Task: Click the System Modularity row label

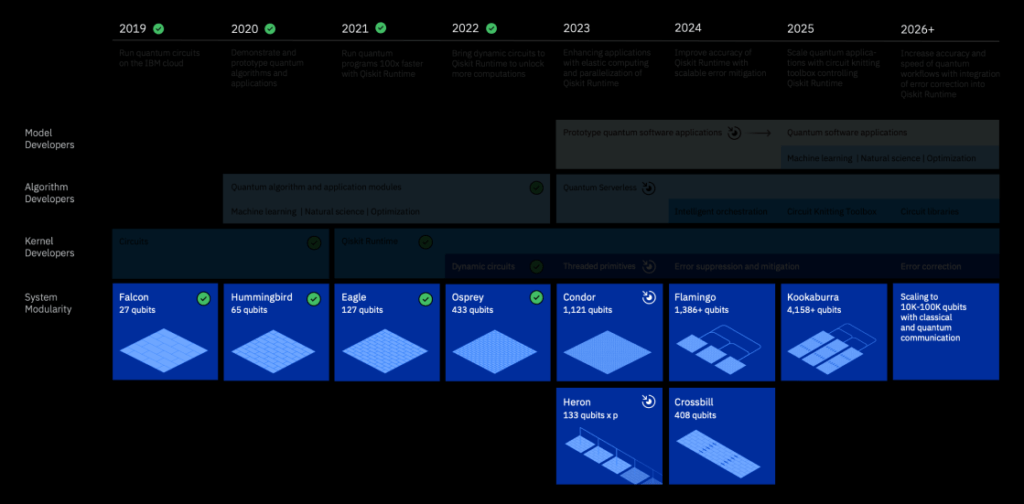Action: click(x=50, y=303)
